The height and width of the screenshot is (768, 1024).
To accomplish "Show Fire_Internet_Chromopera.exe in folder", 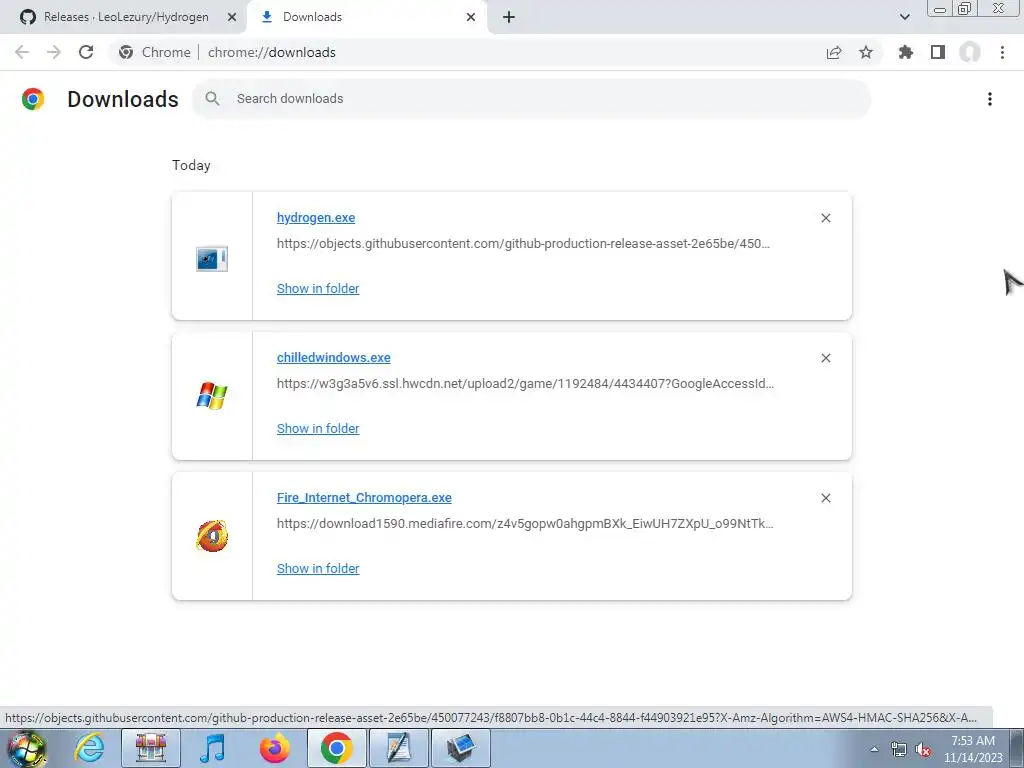I will point(317,568).
